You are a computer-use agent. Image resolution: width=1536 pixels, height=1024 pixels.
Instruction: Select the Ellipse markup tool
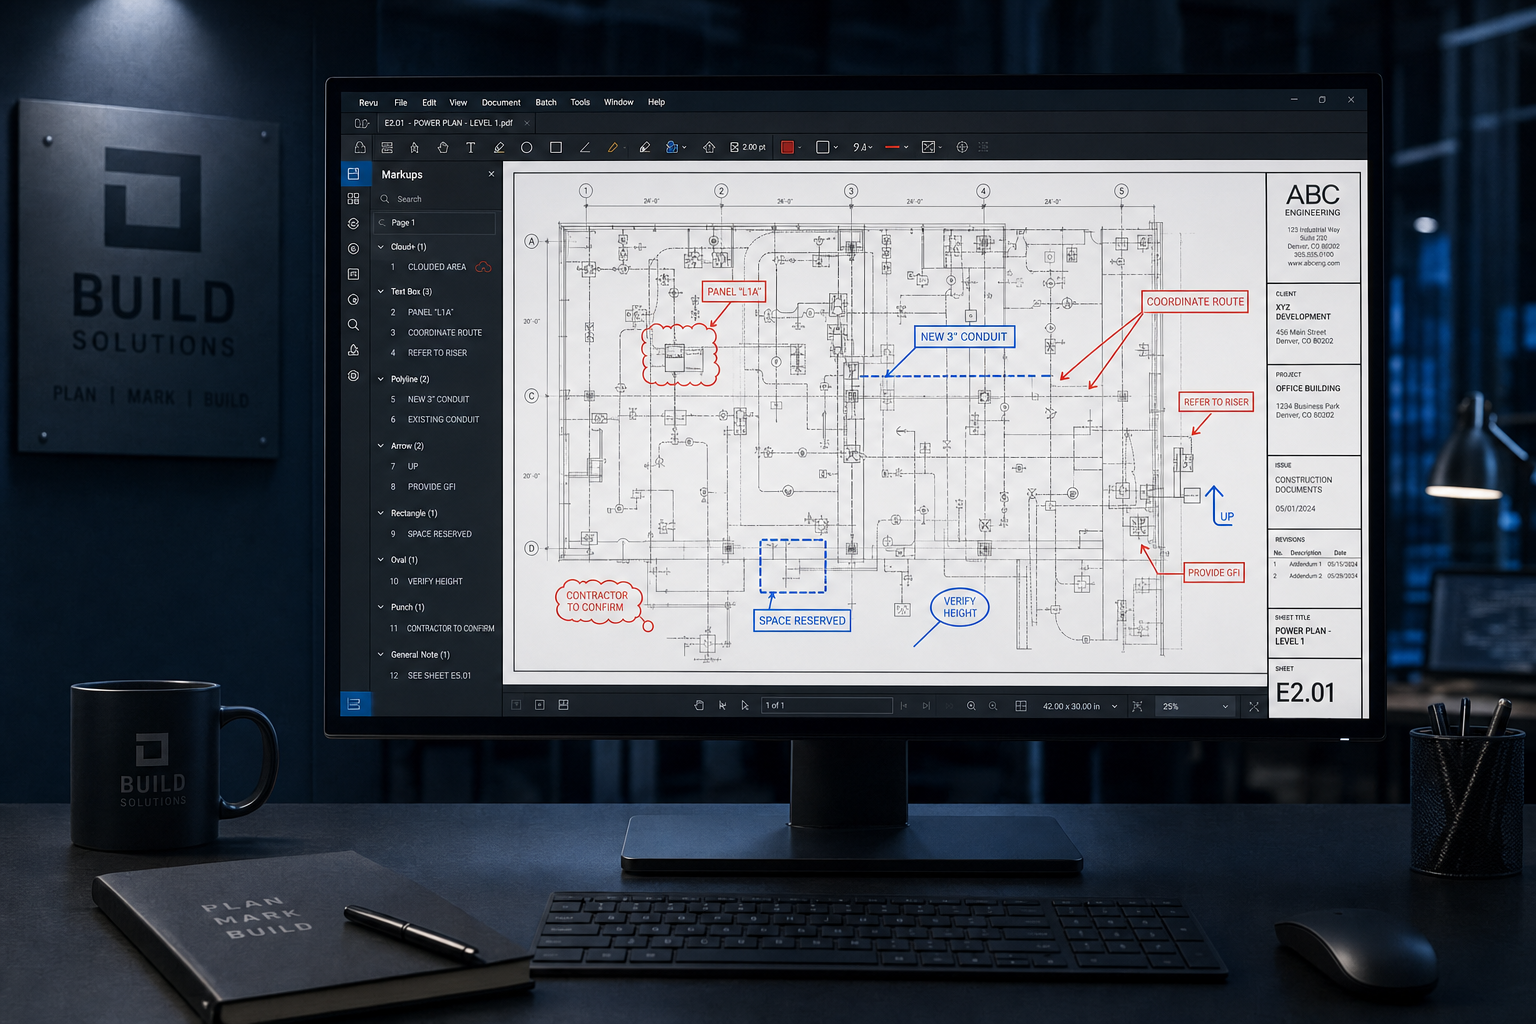[x=527, y=147]
